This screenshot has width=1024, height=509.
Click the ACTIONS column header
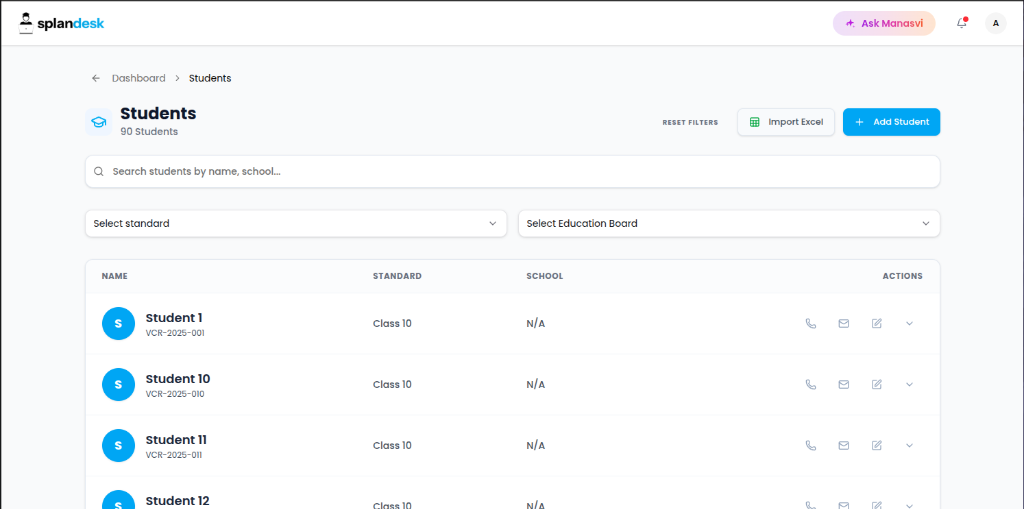point(903,276)
